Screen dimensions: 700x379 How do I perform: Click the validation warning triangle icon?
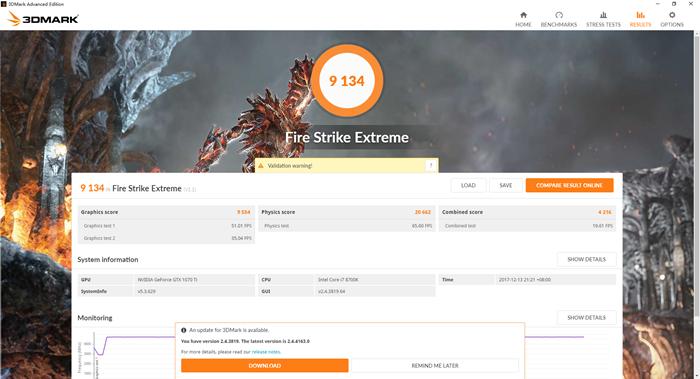pos(261,166)
